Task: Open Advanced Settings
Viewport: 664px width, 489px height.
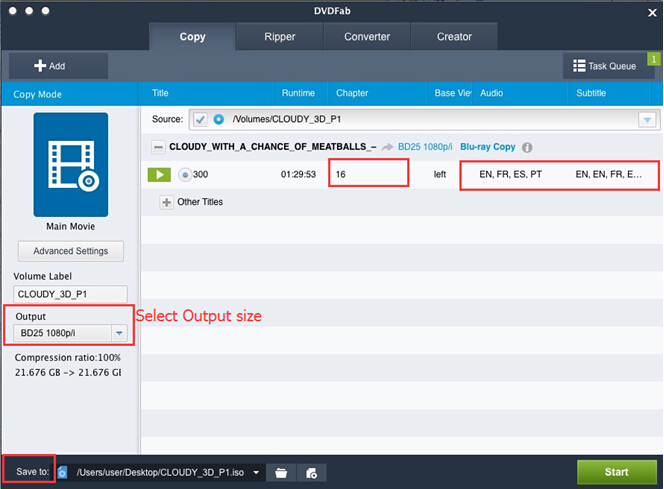Action: point(71,251)
